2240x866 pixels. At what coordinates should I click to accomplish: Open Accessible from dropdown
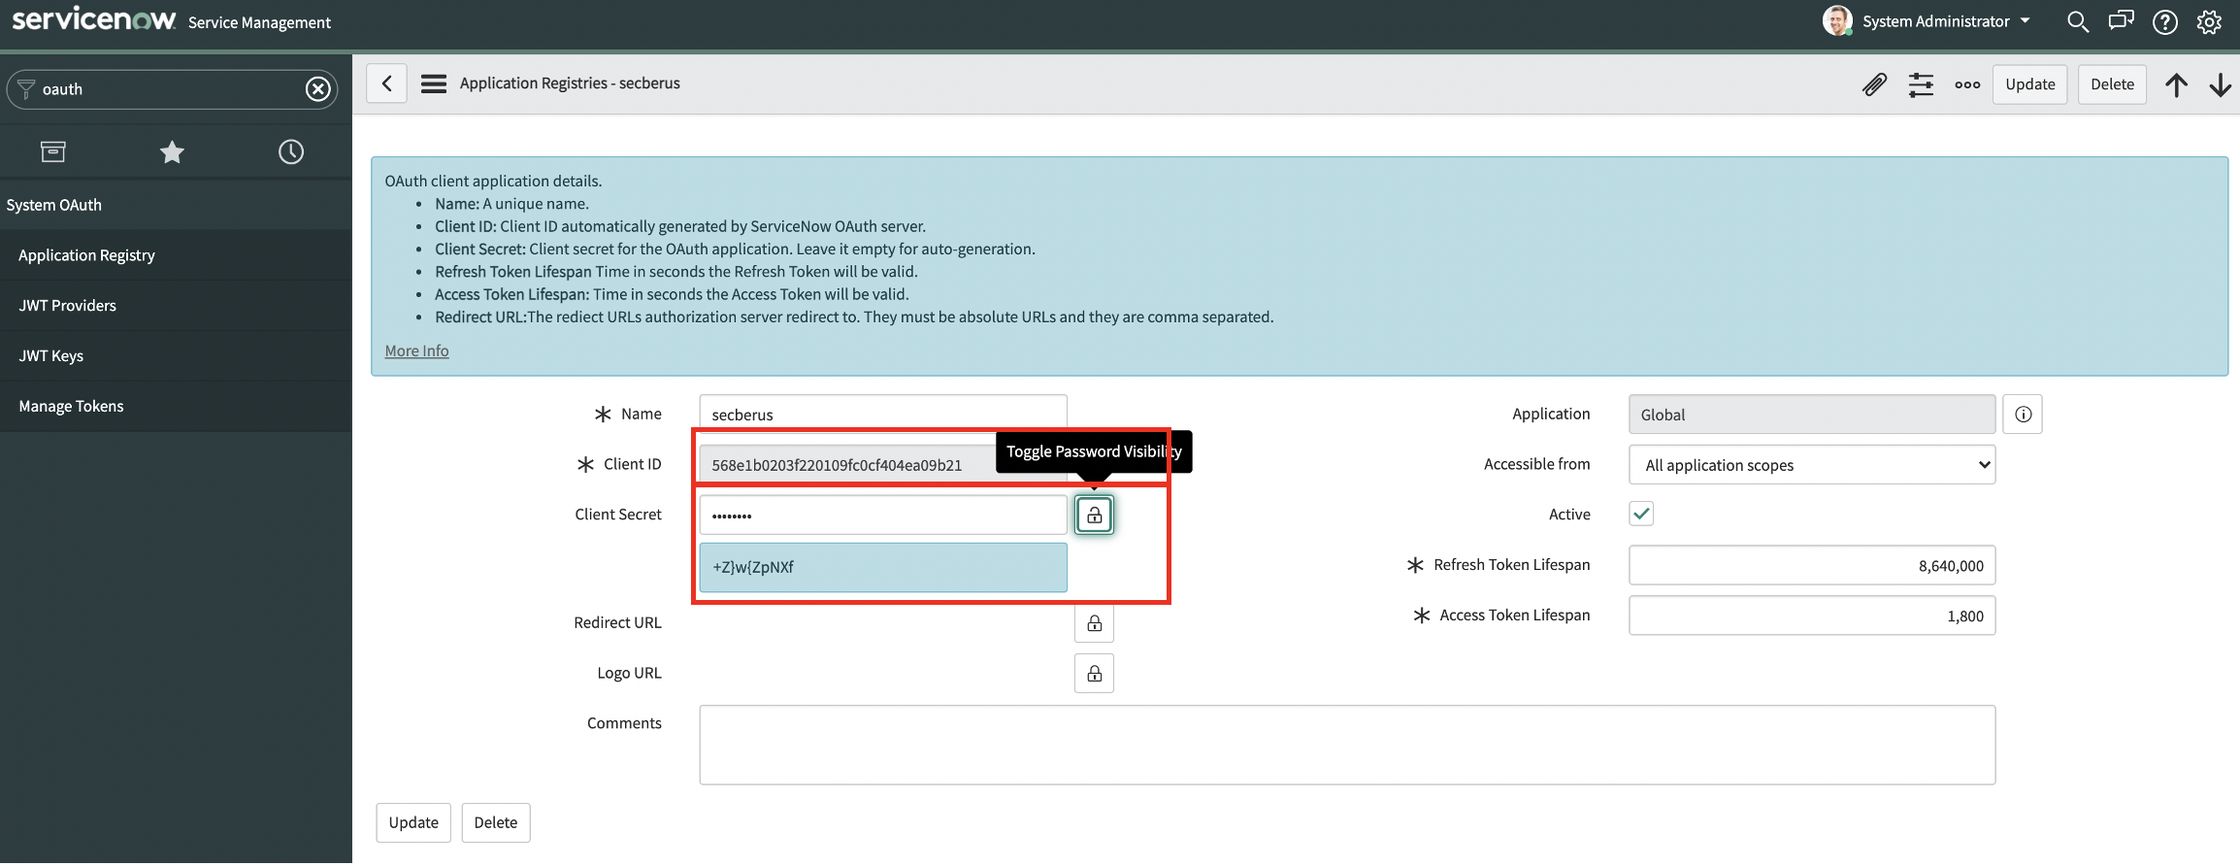[x=1812, y=465]
